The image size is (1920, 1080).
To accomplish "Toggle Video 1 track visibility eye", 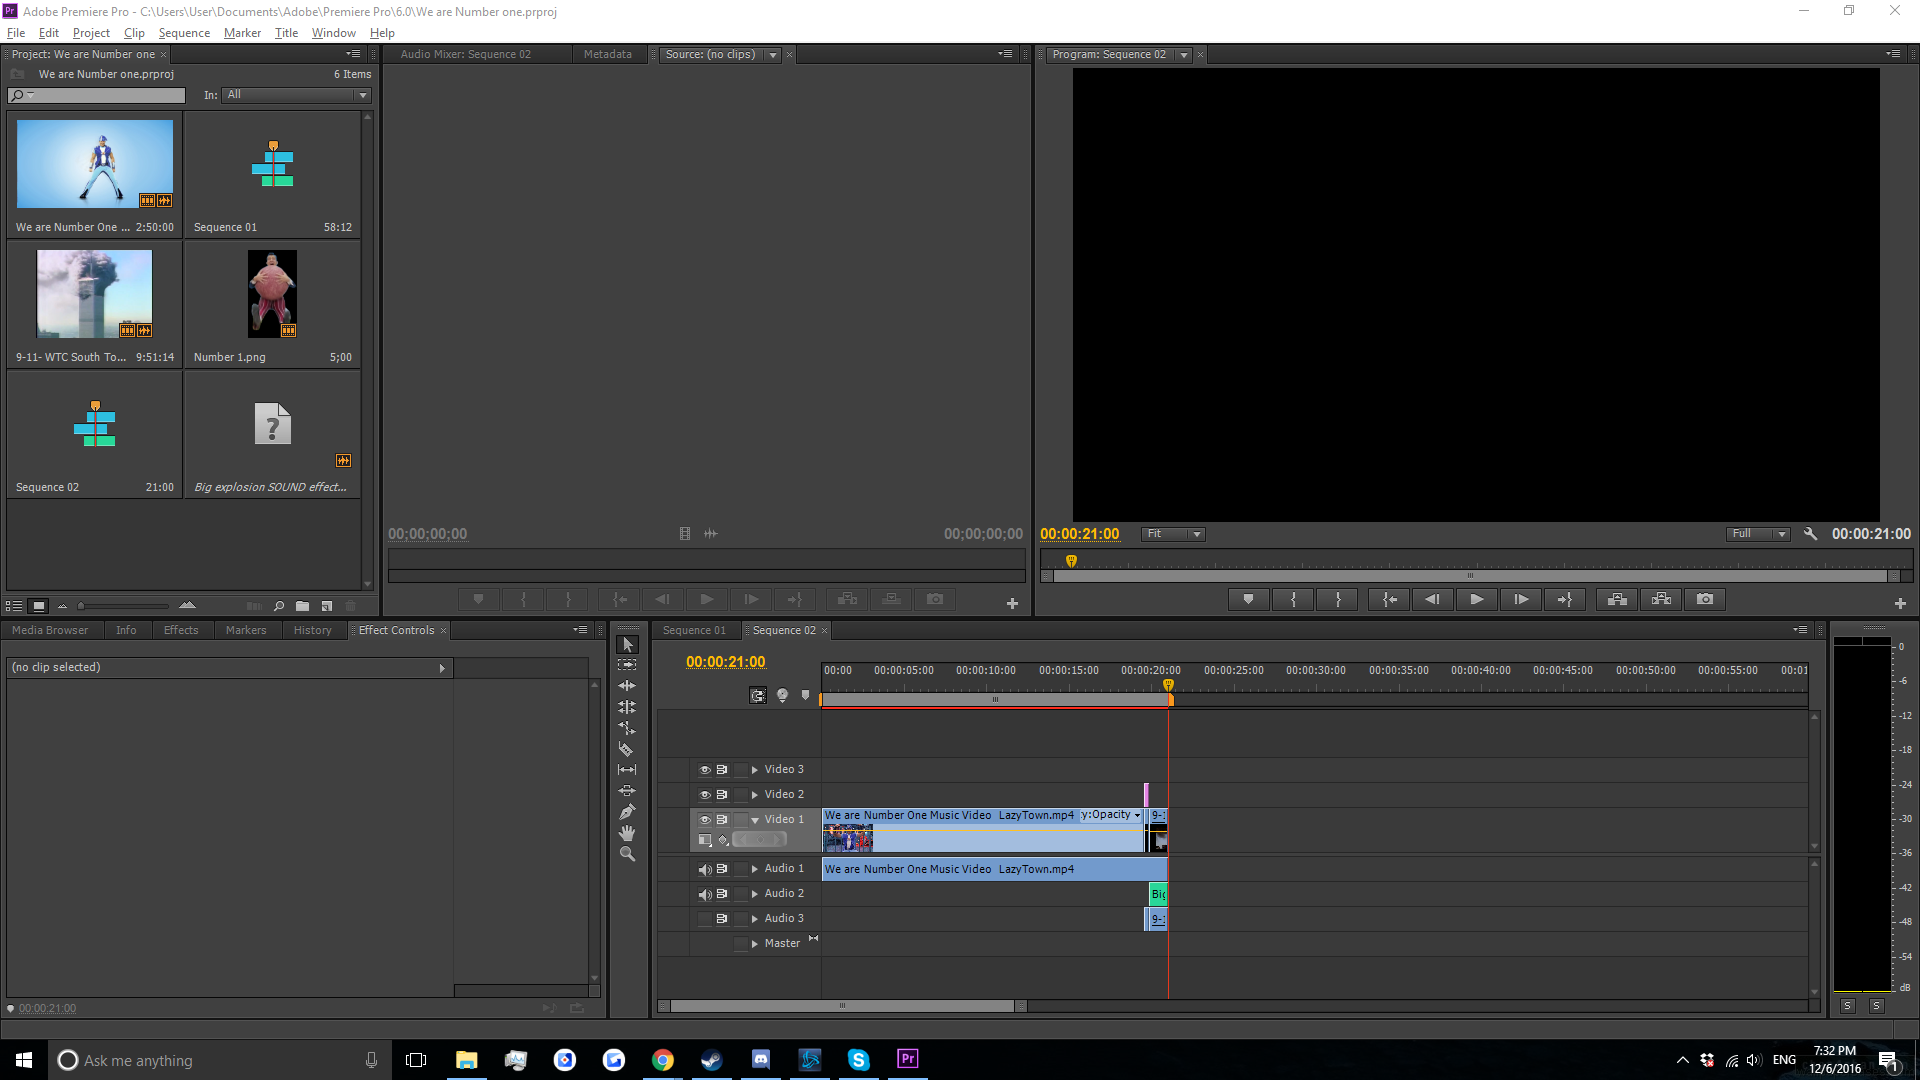I will point(705,820).
